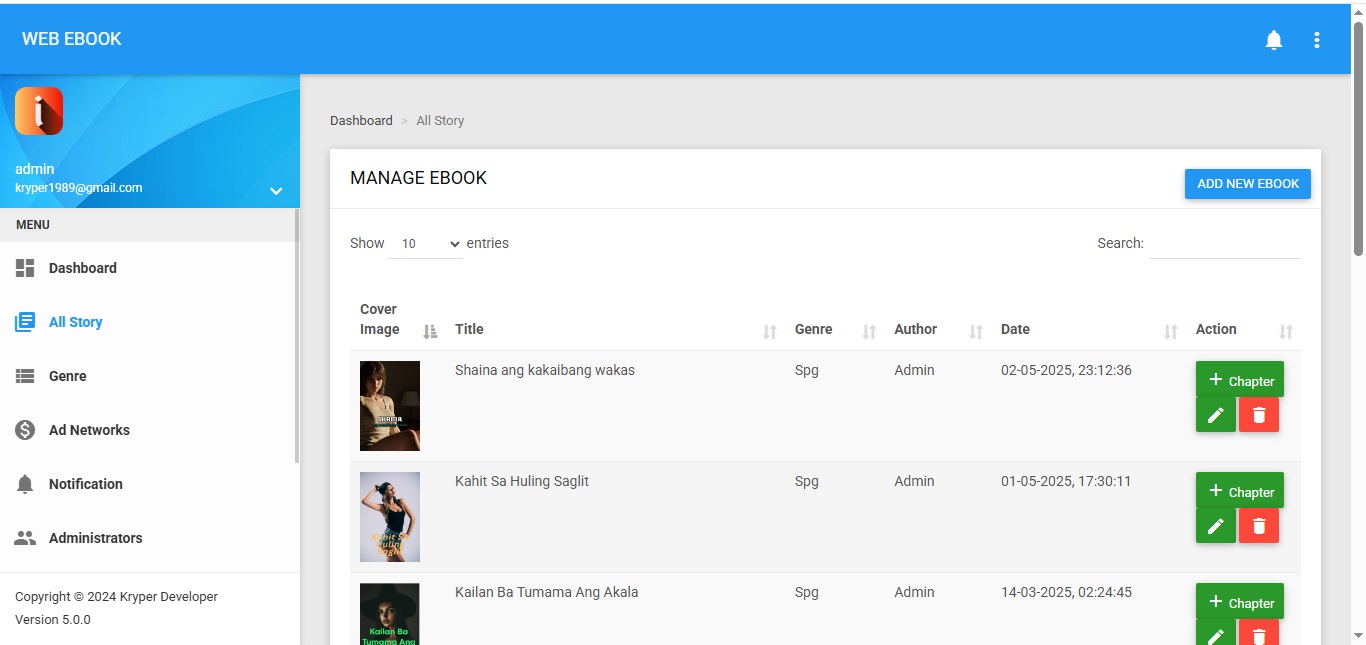Expand the admin profile chevron

pyautogui.click(x=276, y=191)
